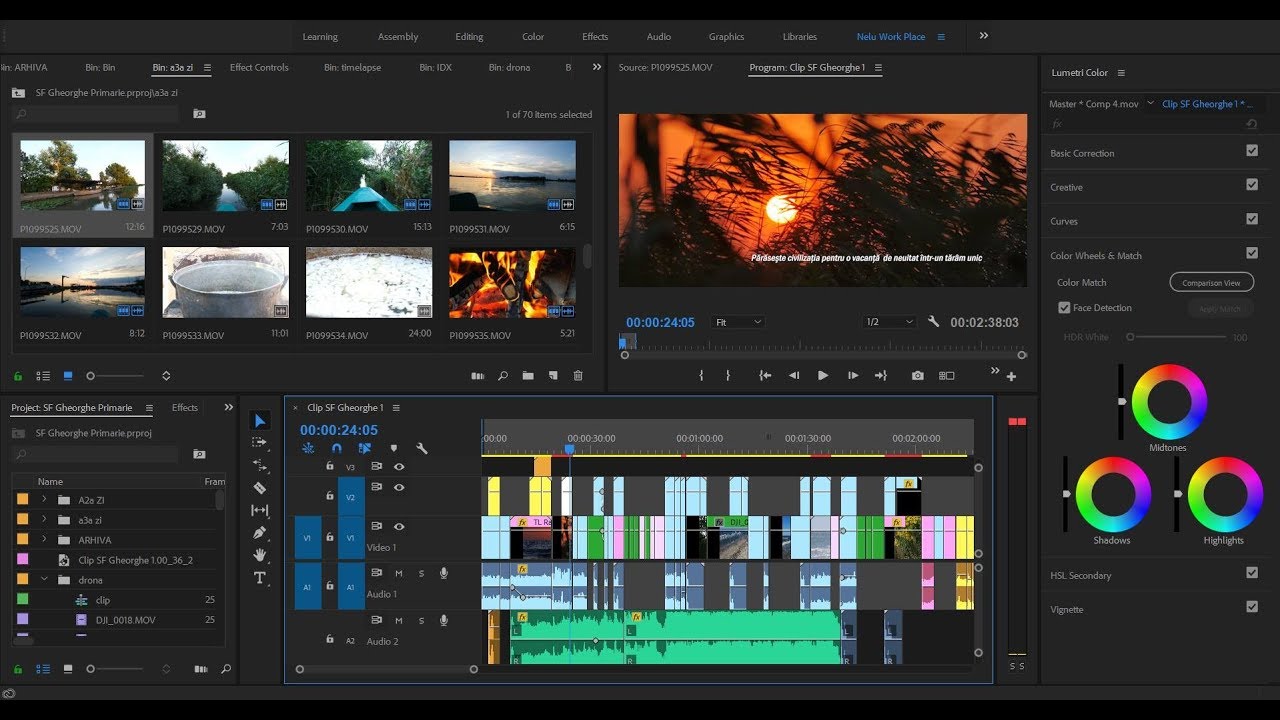Open the Fit zoom level dropdown
This screenshot has height=720, width=1280.
pyautogui.click(x=738, y=322)
